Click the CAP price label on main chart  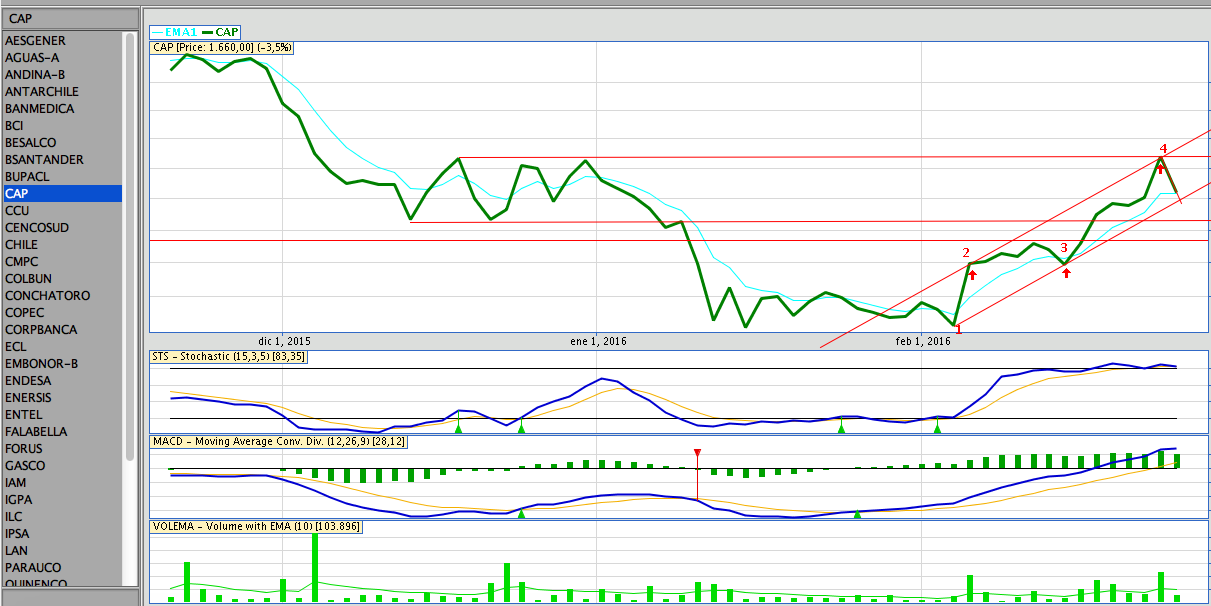(x=222, y=47)
